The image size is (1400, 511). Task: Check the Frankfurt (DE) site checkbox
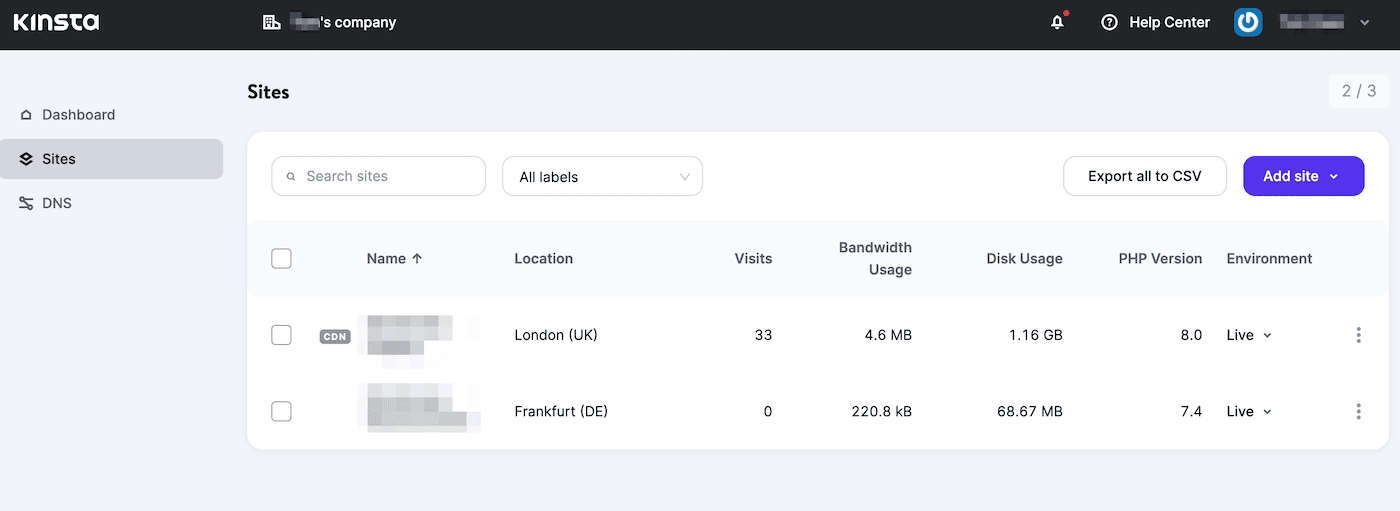coord(282,411)
